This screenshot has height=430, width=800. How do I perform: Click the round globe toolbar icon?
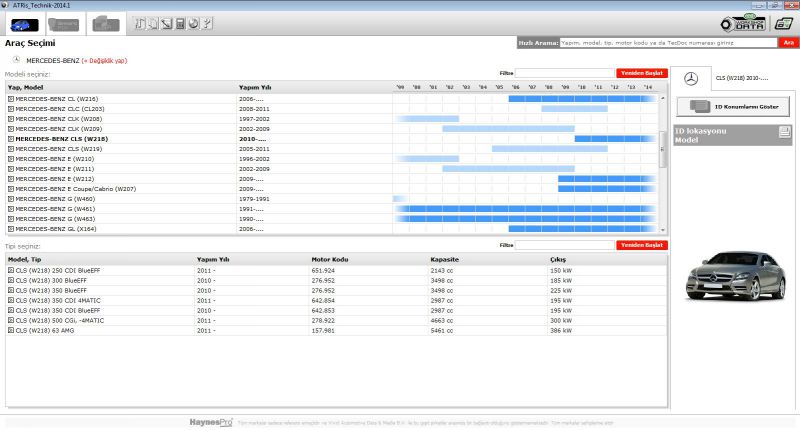[x=193, y=23]
